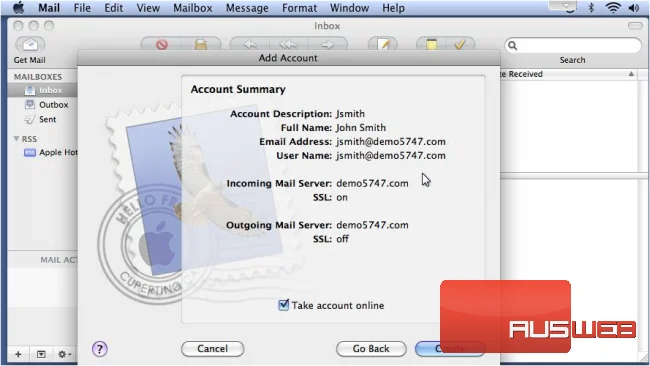Select Outbox in the mailboxes list

[53, 104]
